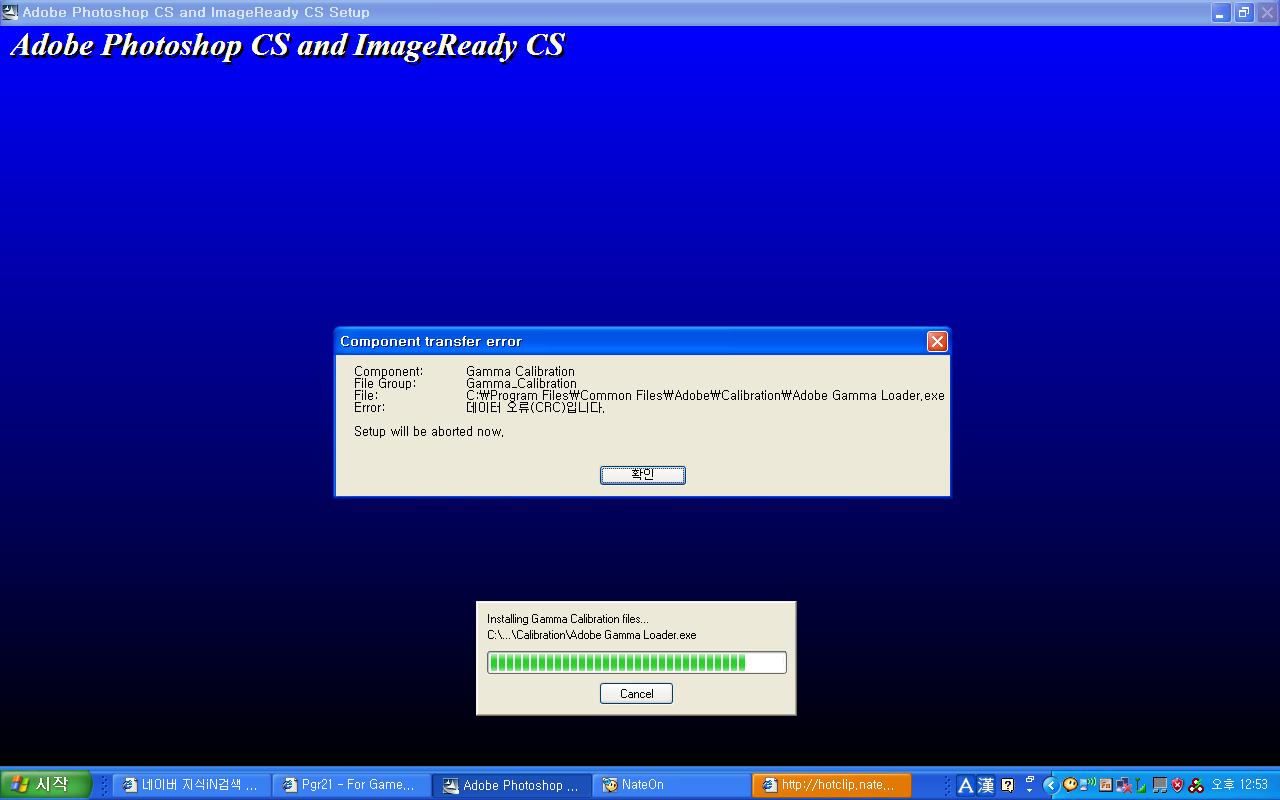Click the 확인 button in error dialog

[642, 475]
